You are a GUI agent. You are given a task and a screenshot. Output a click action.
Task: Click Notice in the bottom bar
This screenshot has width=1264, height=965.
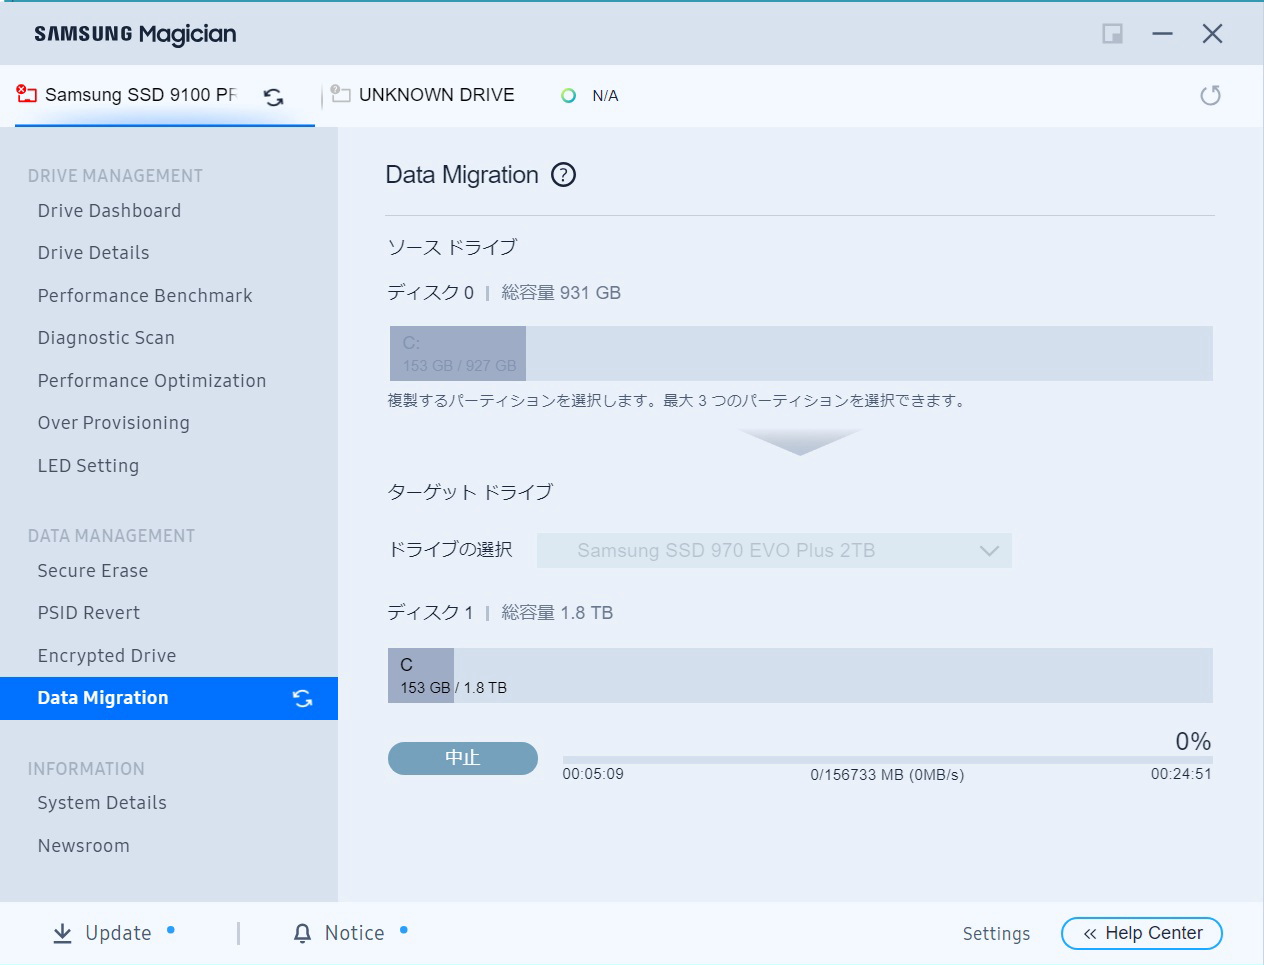(x=354, y=933)
